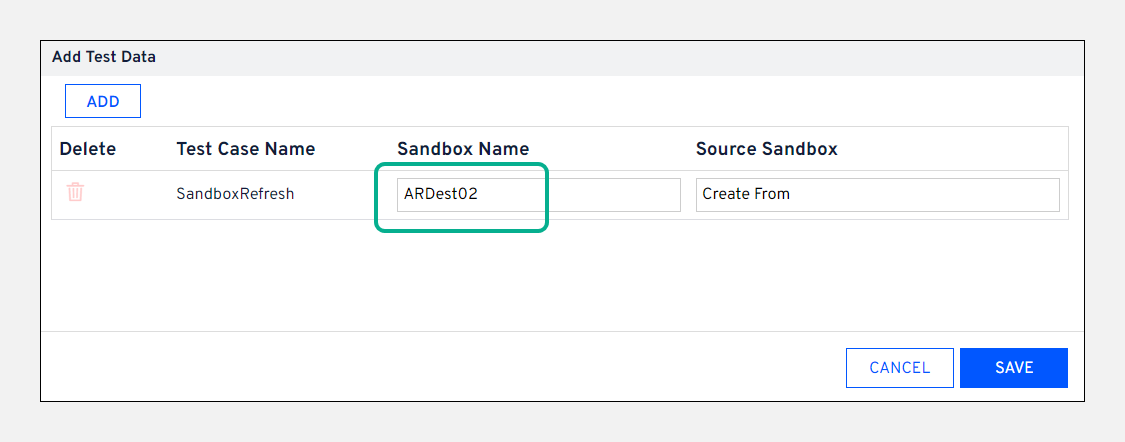Click the Source Sandbox column header

(766, 149)
